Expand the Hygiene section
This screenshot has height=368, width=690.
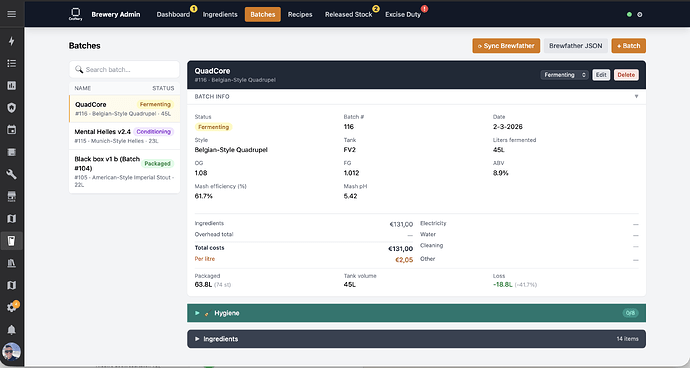point(416,313)
